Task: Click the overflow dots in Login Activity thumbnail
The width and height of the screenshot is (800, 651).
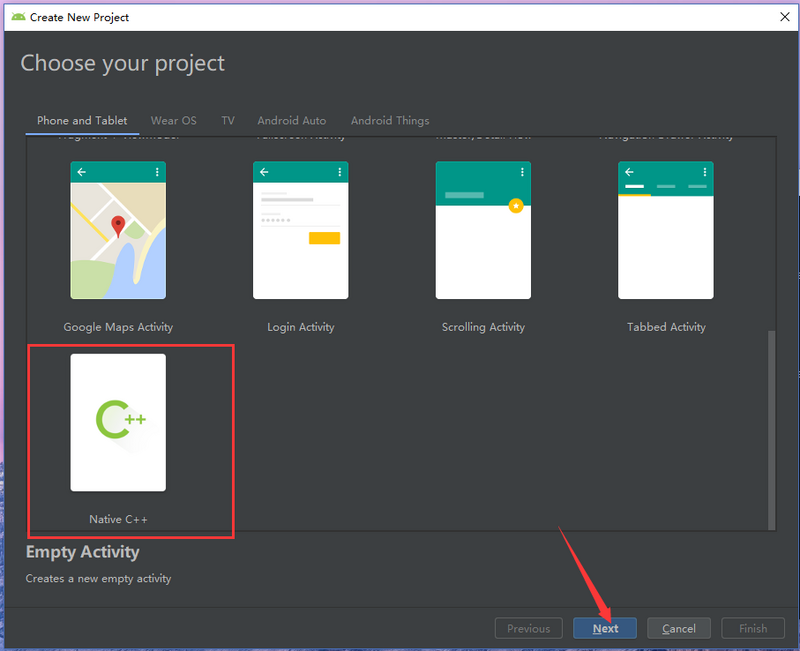Action: [x=339, y=172]
